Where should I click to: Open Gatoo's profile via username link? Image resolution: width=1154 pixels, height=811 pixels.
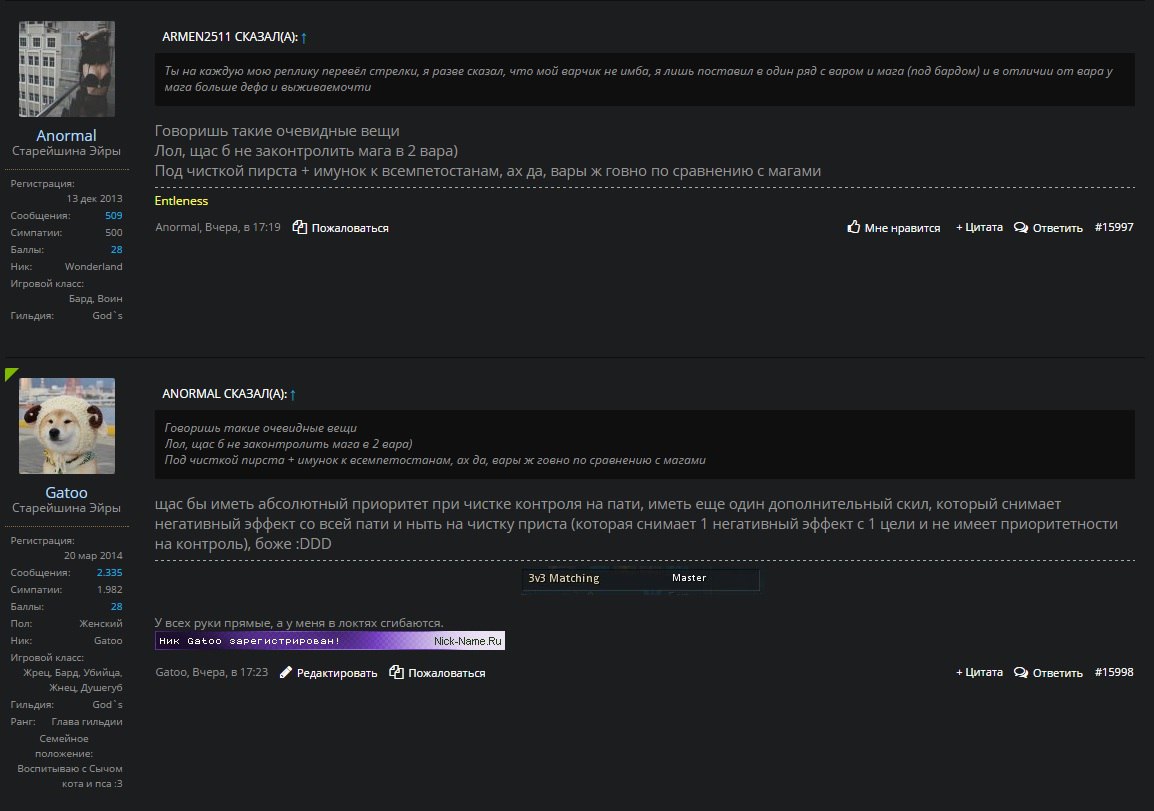pyautogui.click(x=66, y=492)
